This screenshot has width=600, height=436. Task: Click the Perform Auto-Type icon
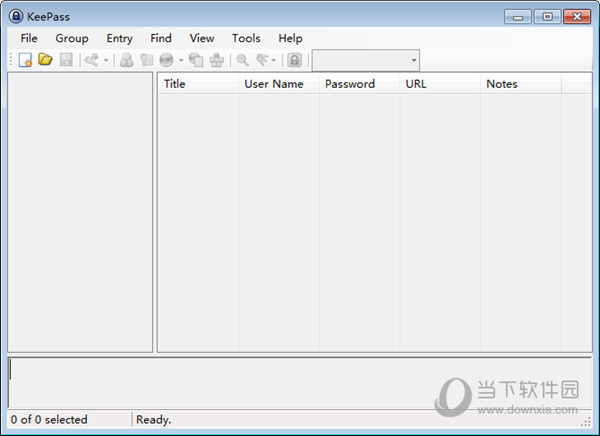[x=217, y=60]
